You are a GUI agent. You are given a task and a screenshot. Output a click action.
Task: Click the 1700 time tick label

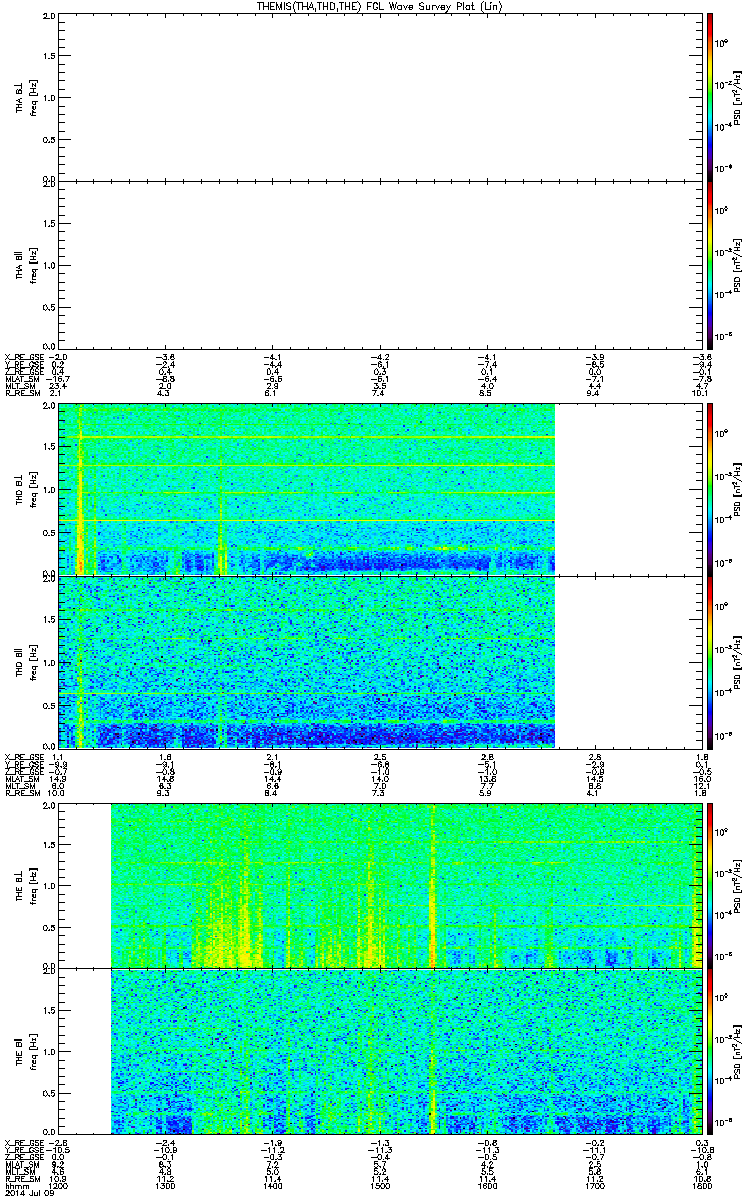pos(593,1187)
